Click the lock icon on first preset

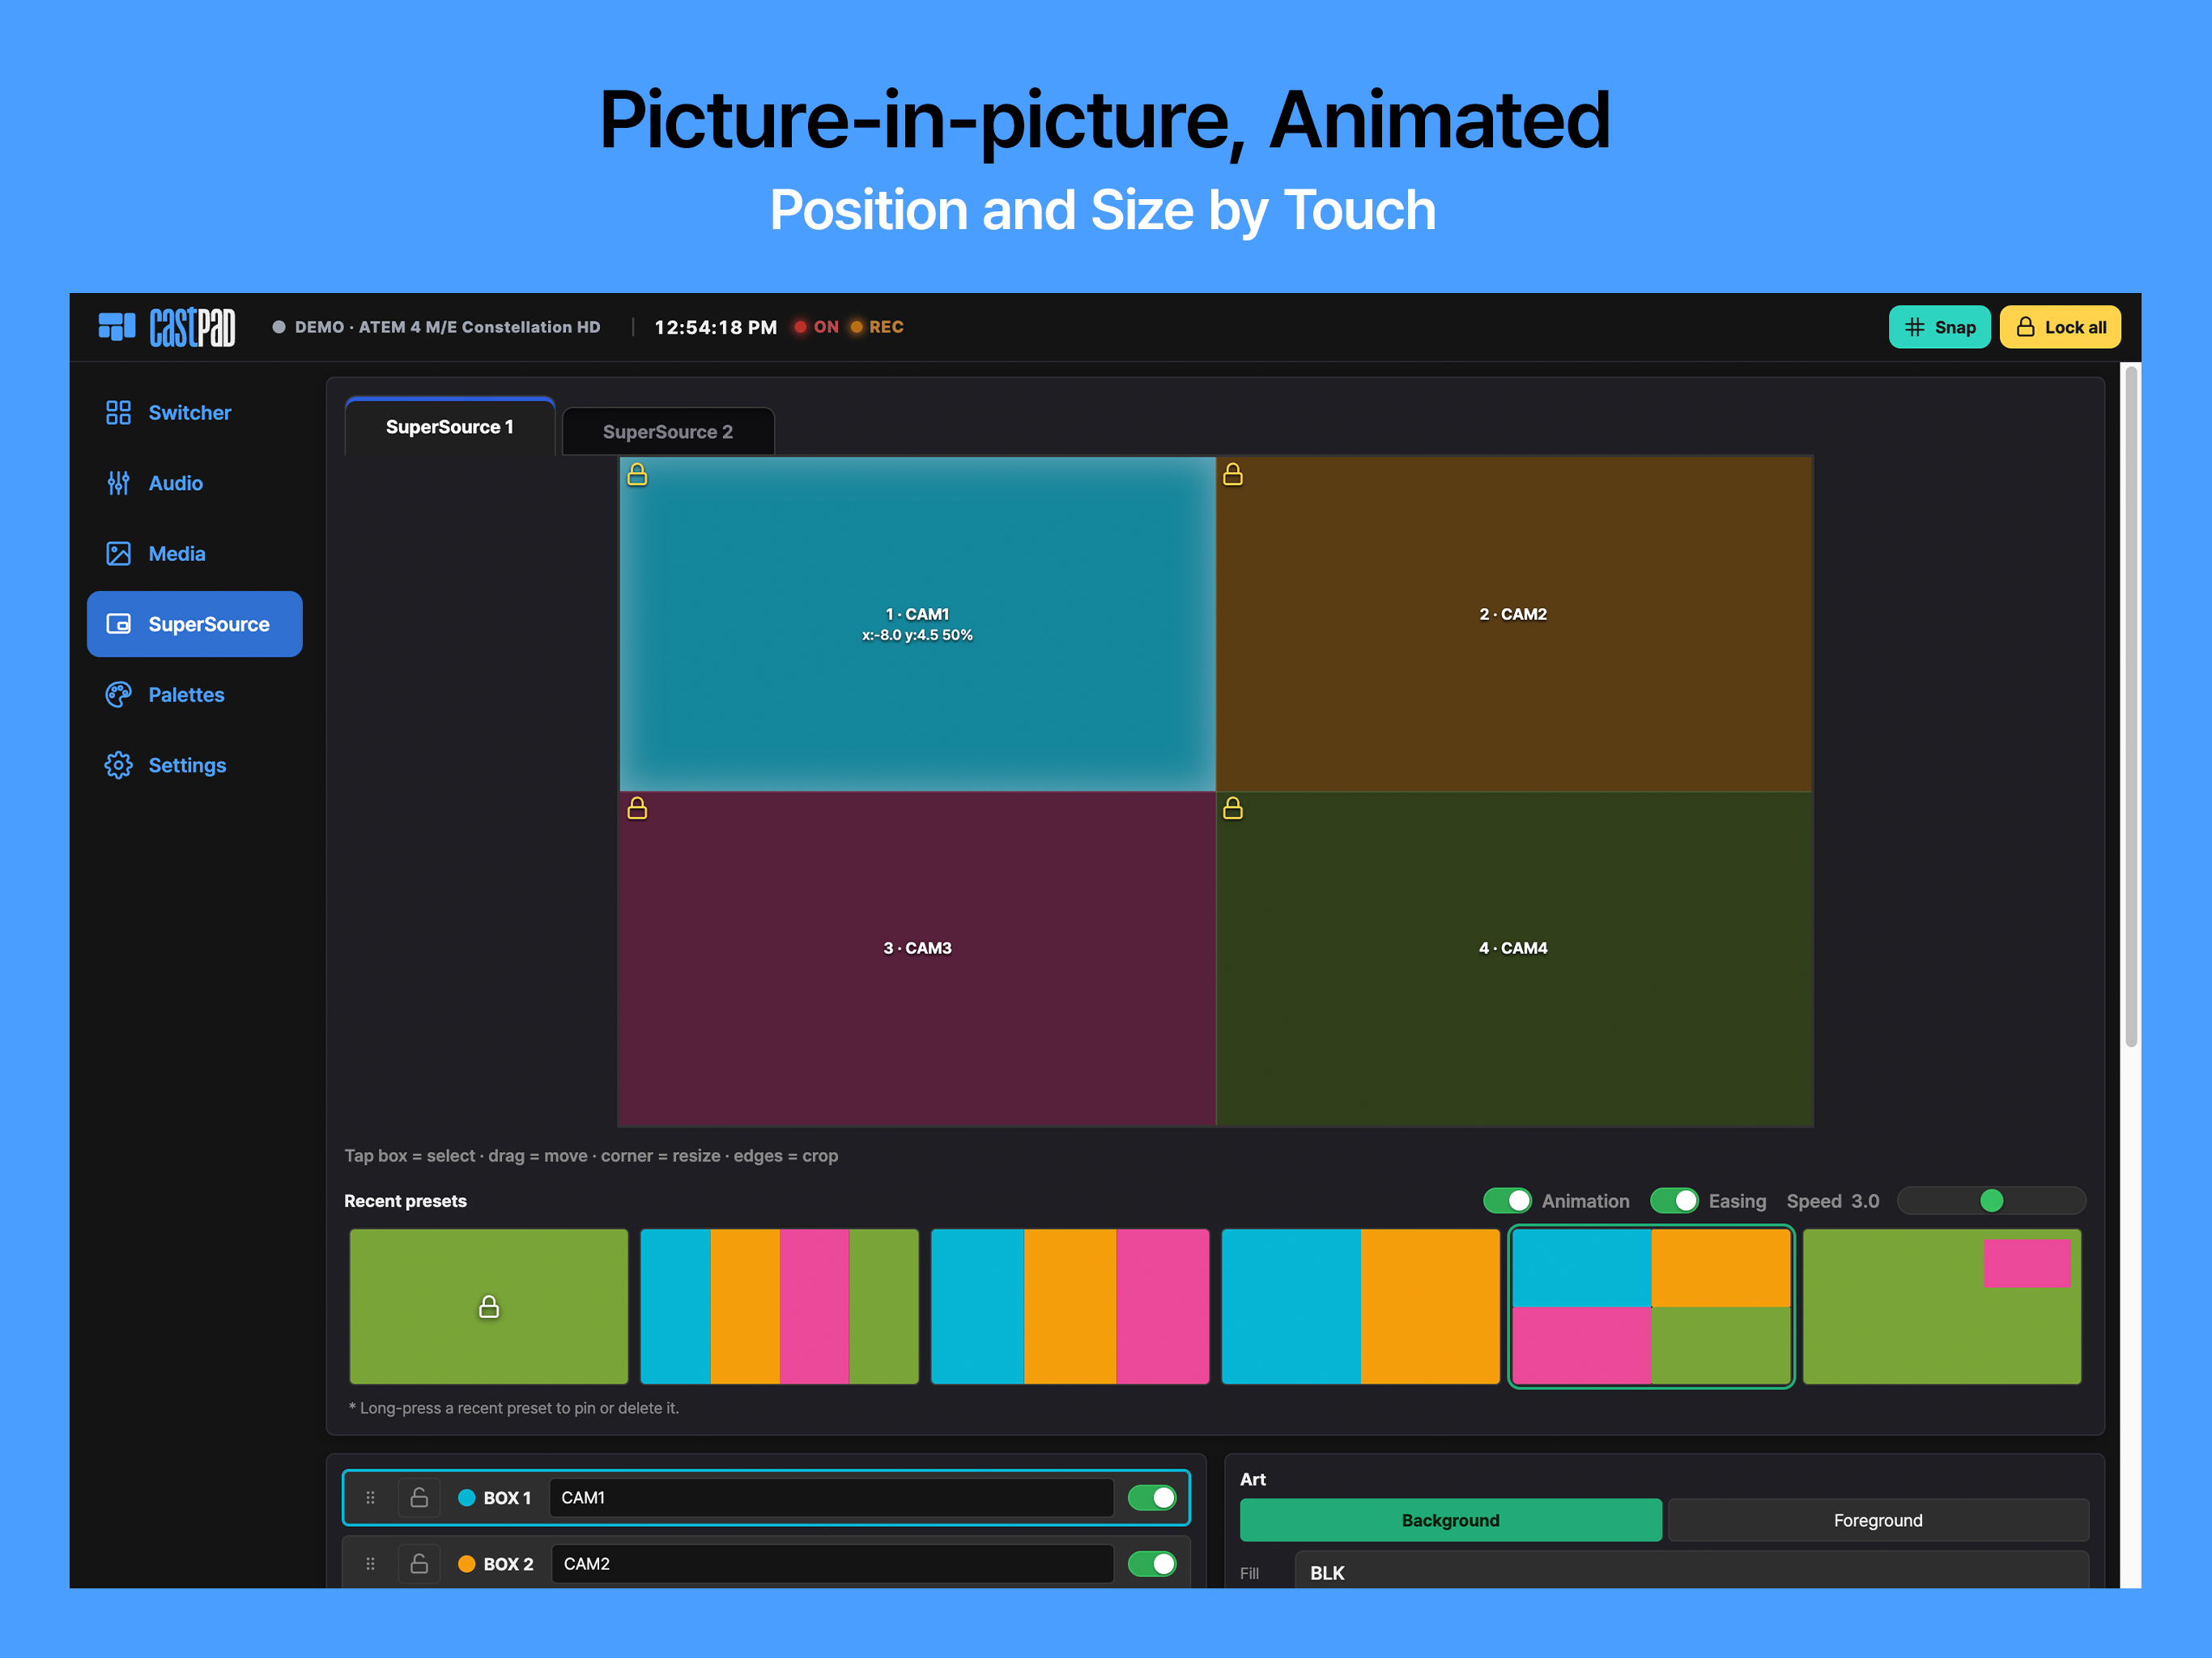coord(489,1306)
